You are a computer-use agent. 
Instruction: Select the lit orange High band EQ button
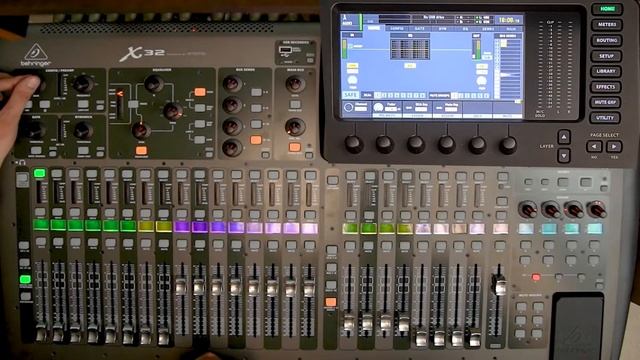[200, 92]
